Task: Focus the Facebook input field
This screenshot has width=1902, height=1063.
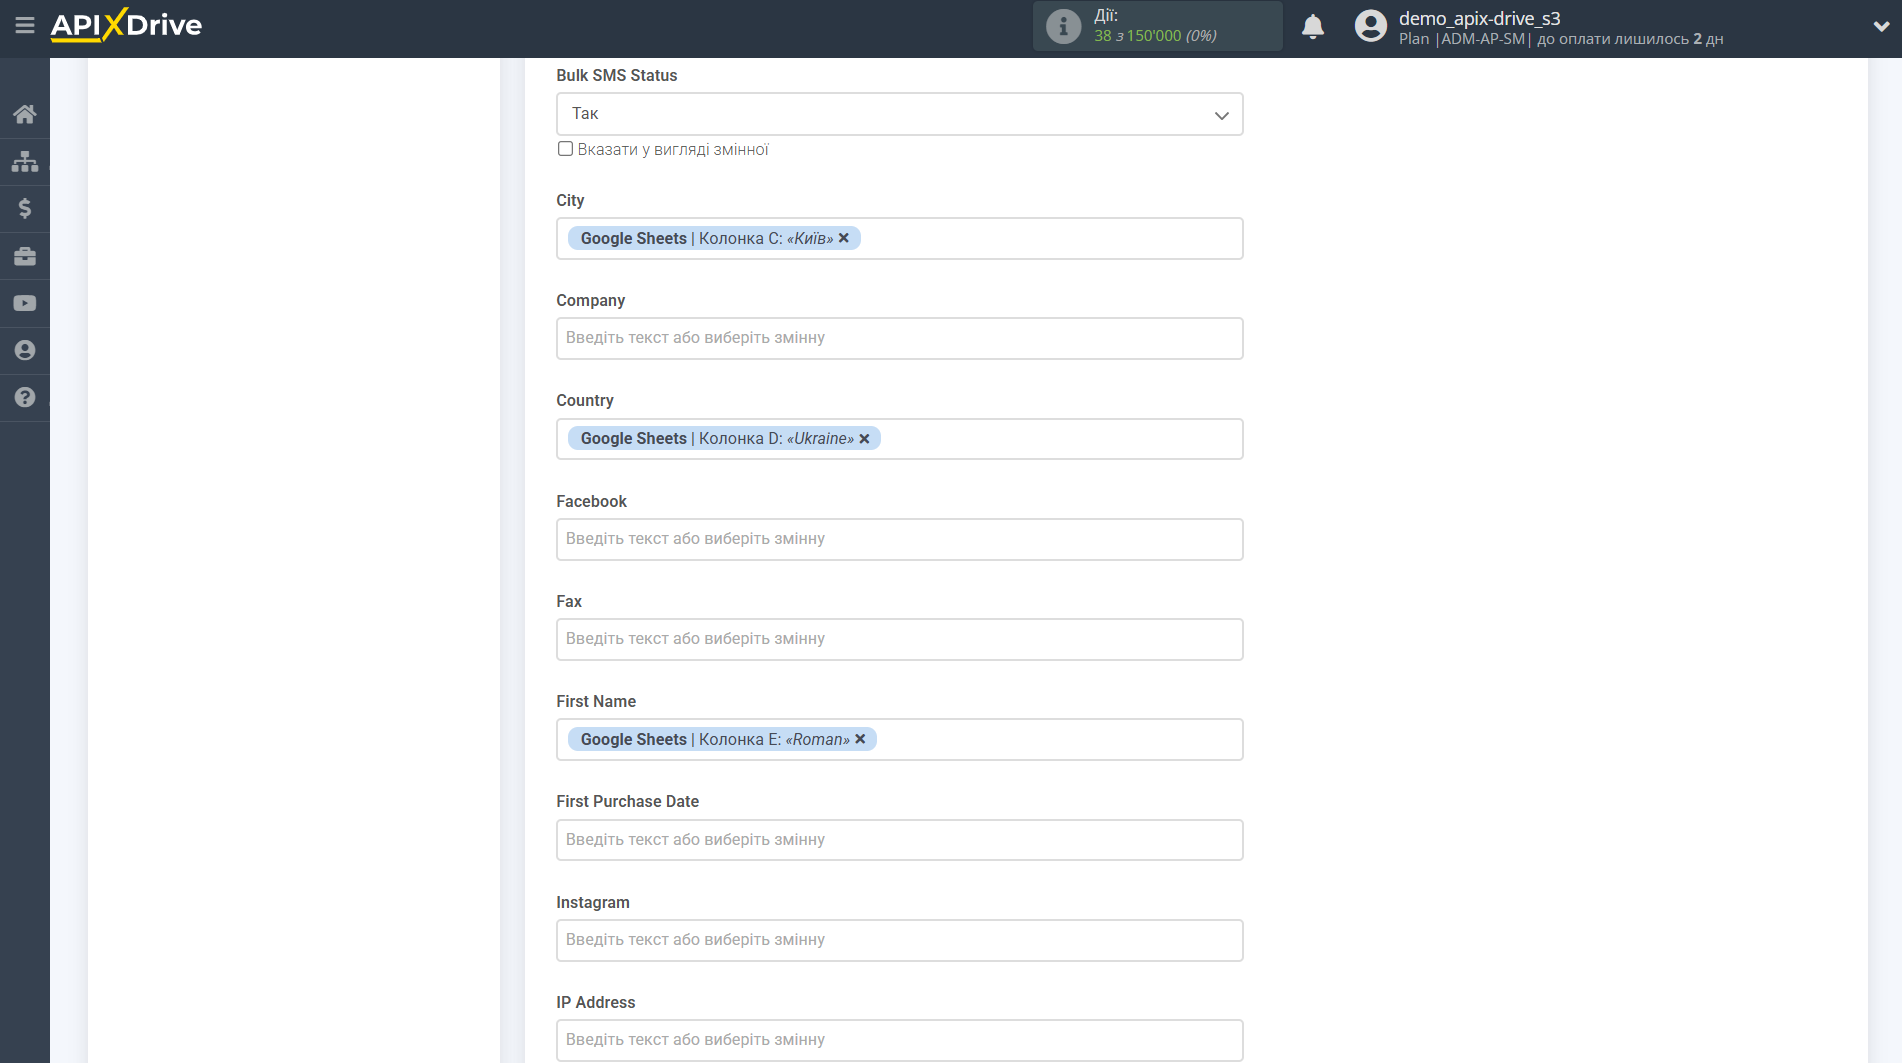Action: pyautogui.click(x=899, y=539)
